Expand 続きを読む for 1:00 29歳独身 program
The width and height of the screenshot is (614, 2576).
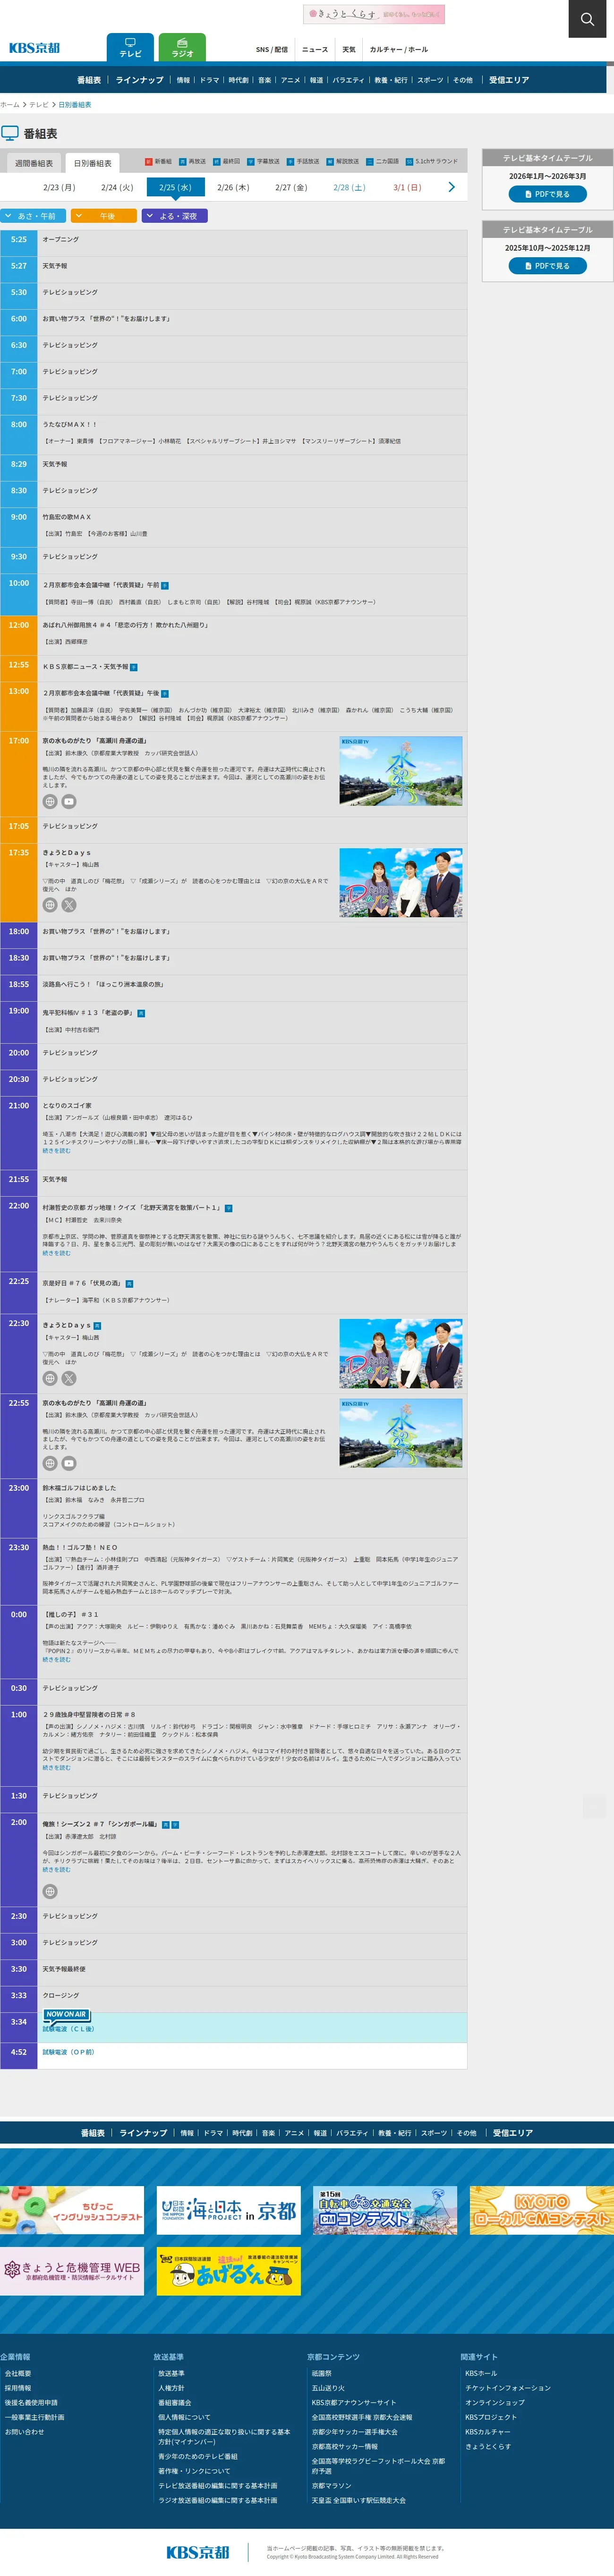click(x=56, y=1768)
